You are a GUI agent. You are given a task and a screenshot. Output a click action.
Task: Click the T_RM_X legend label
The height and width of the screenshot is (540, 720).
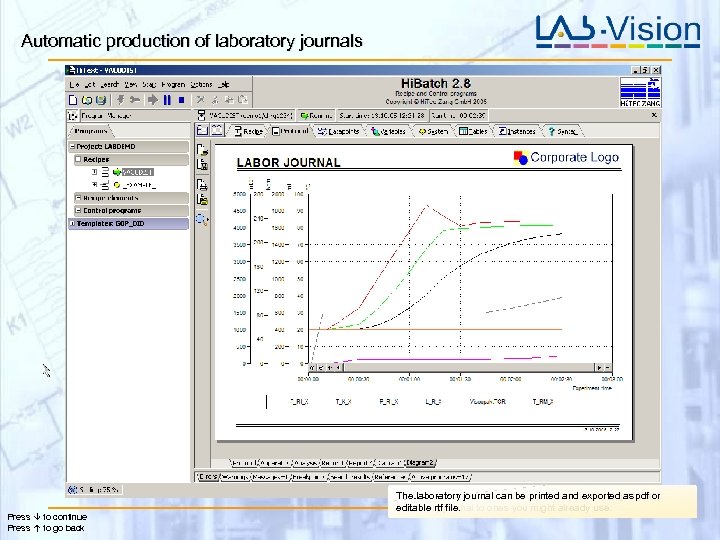543,402
